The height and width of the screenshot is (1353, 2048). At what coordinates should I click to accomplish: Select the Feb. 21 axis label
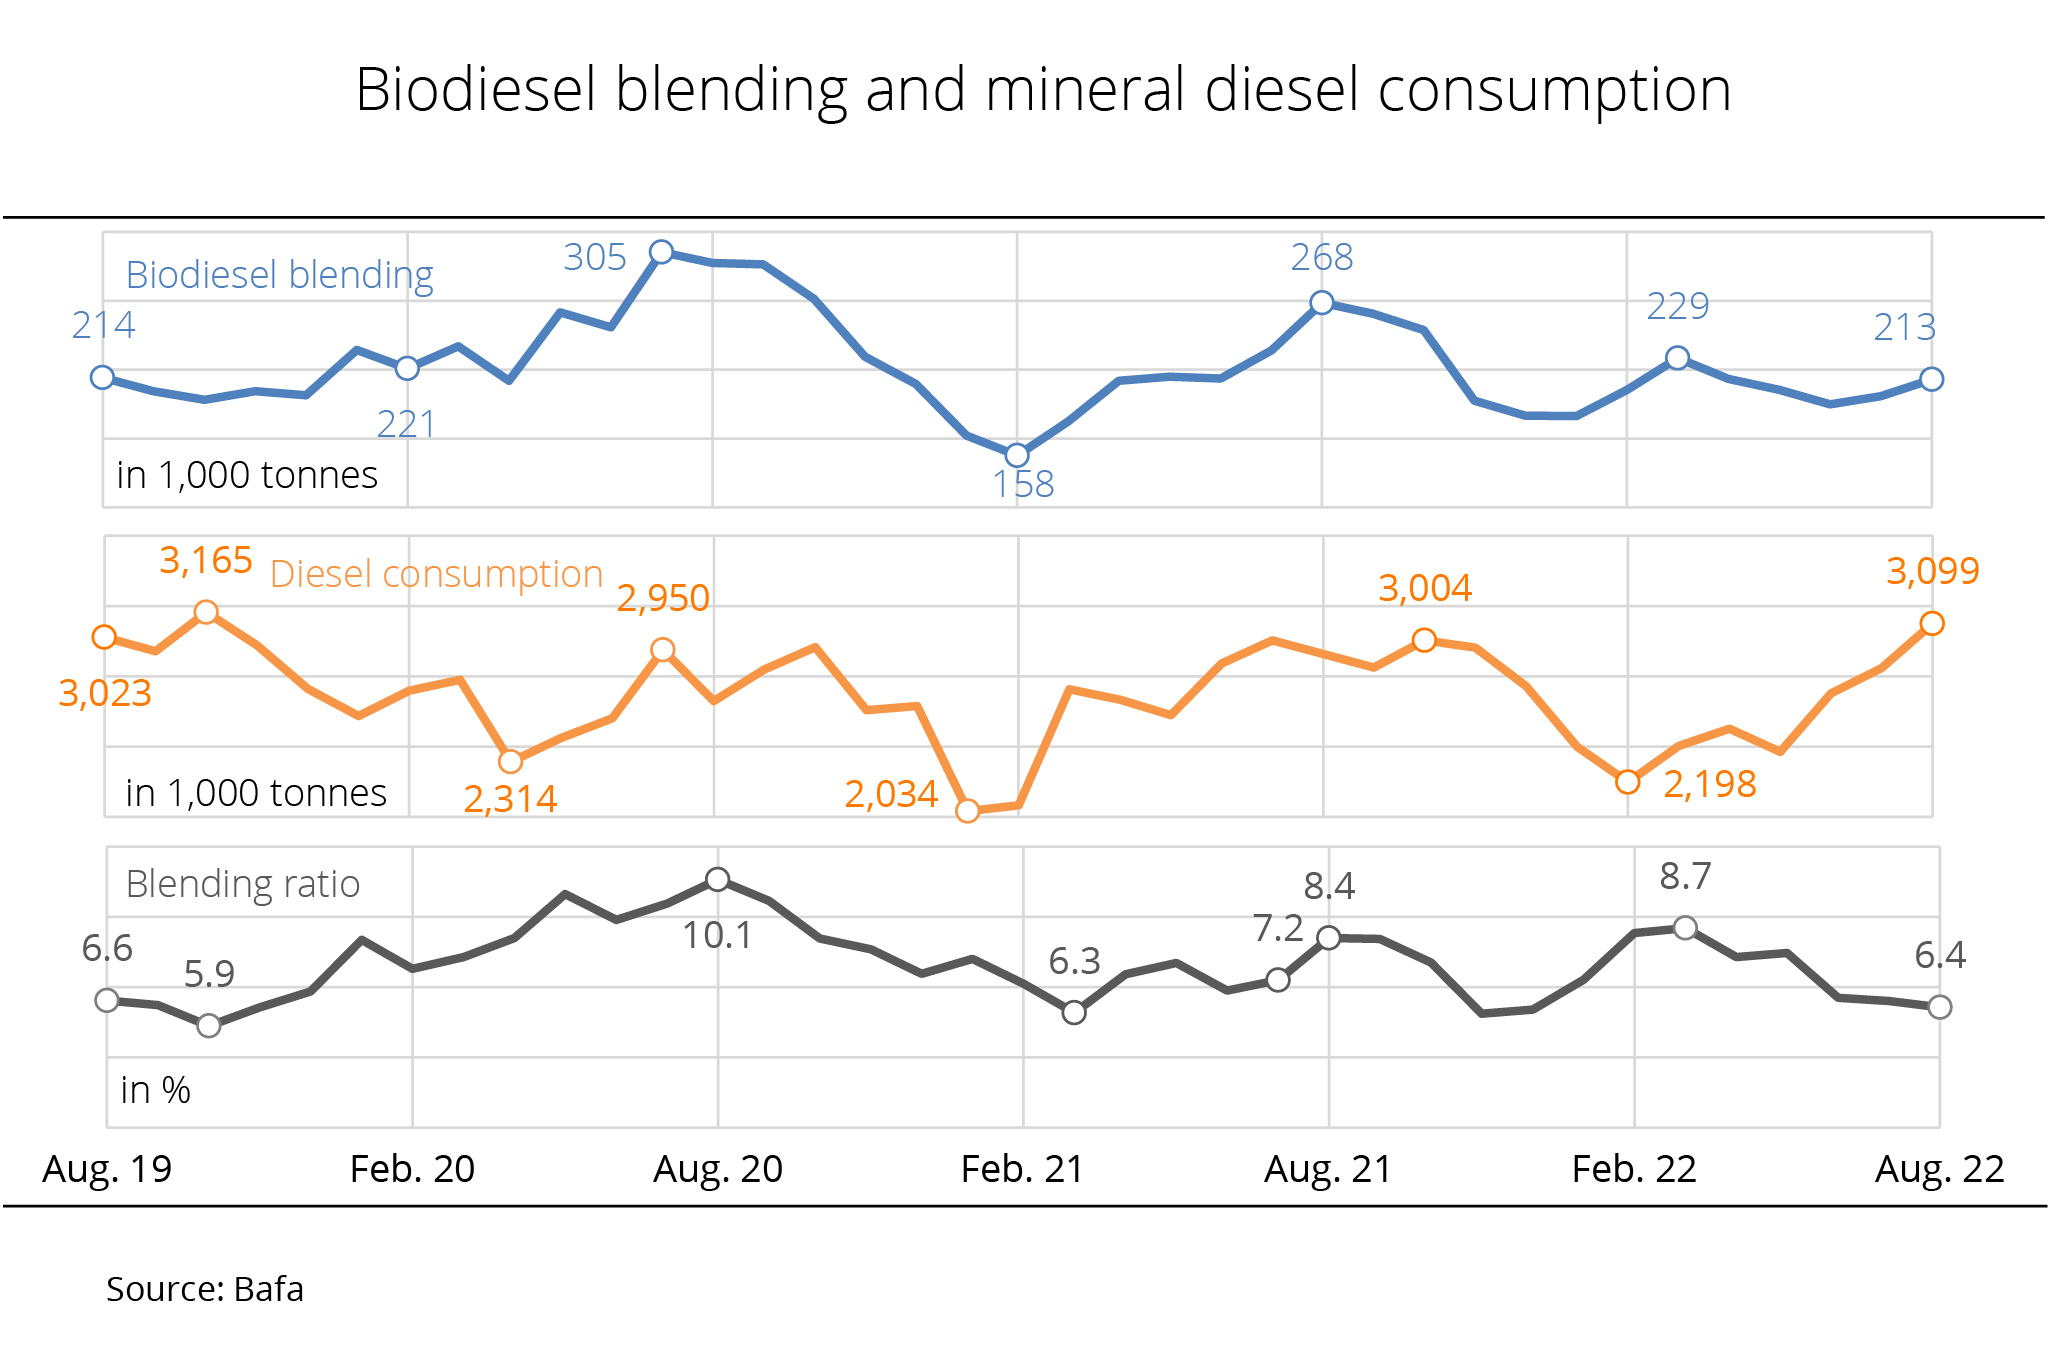(x=1022, y=1168)
